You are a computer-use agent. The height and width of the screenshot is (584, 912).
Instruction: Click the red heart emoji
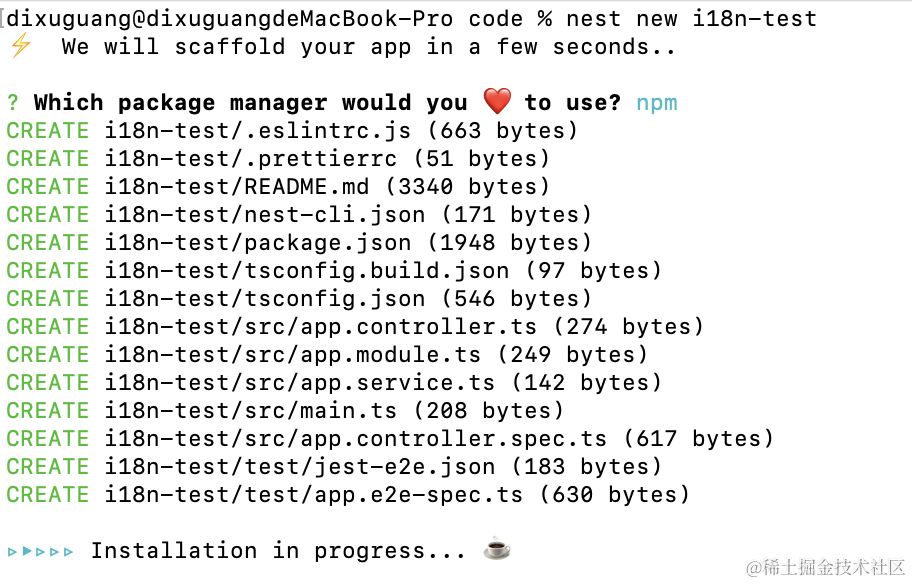(496, 102)
